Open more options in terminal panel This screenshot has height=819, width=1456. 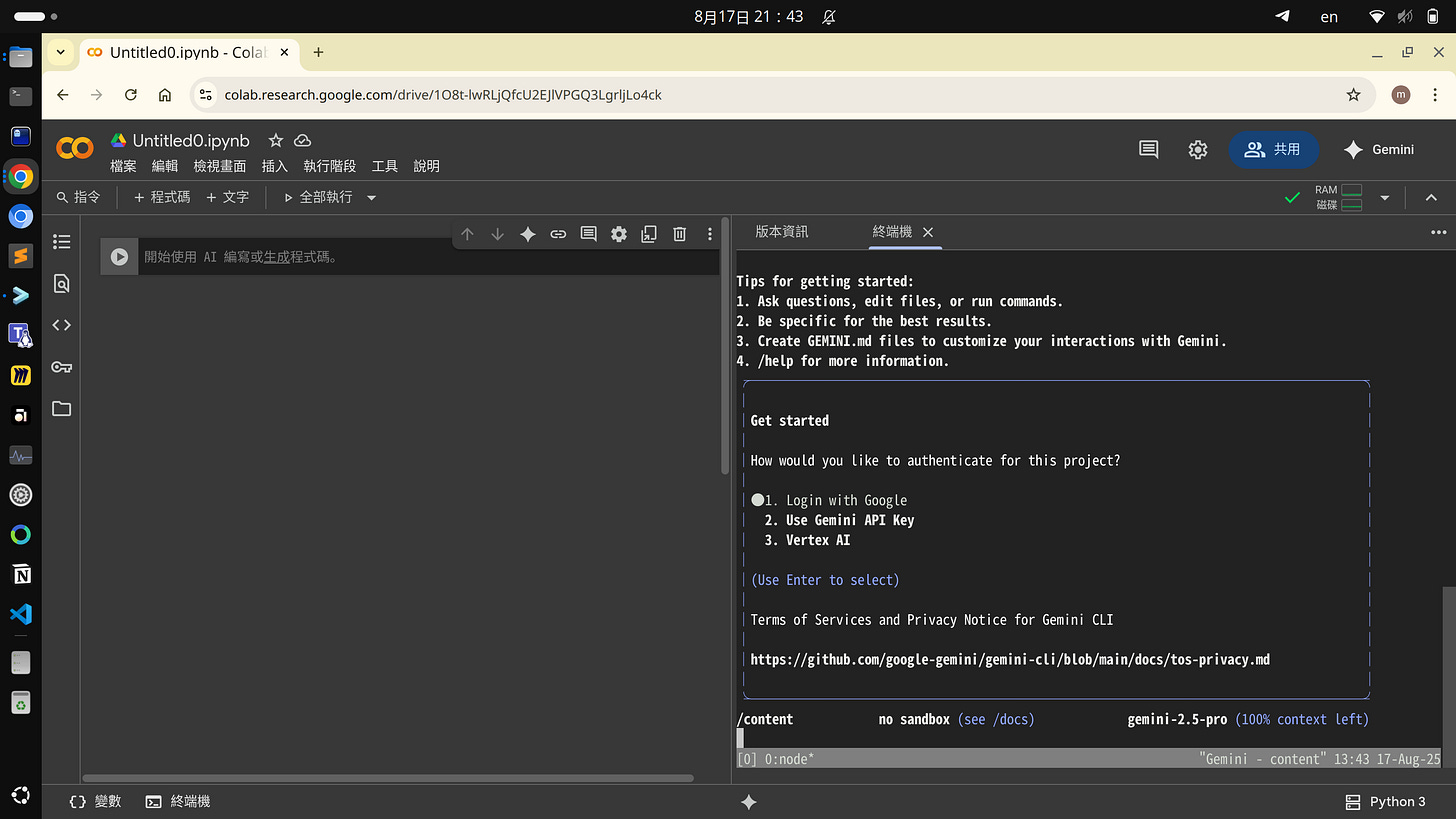click(x=1438, y=232)
